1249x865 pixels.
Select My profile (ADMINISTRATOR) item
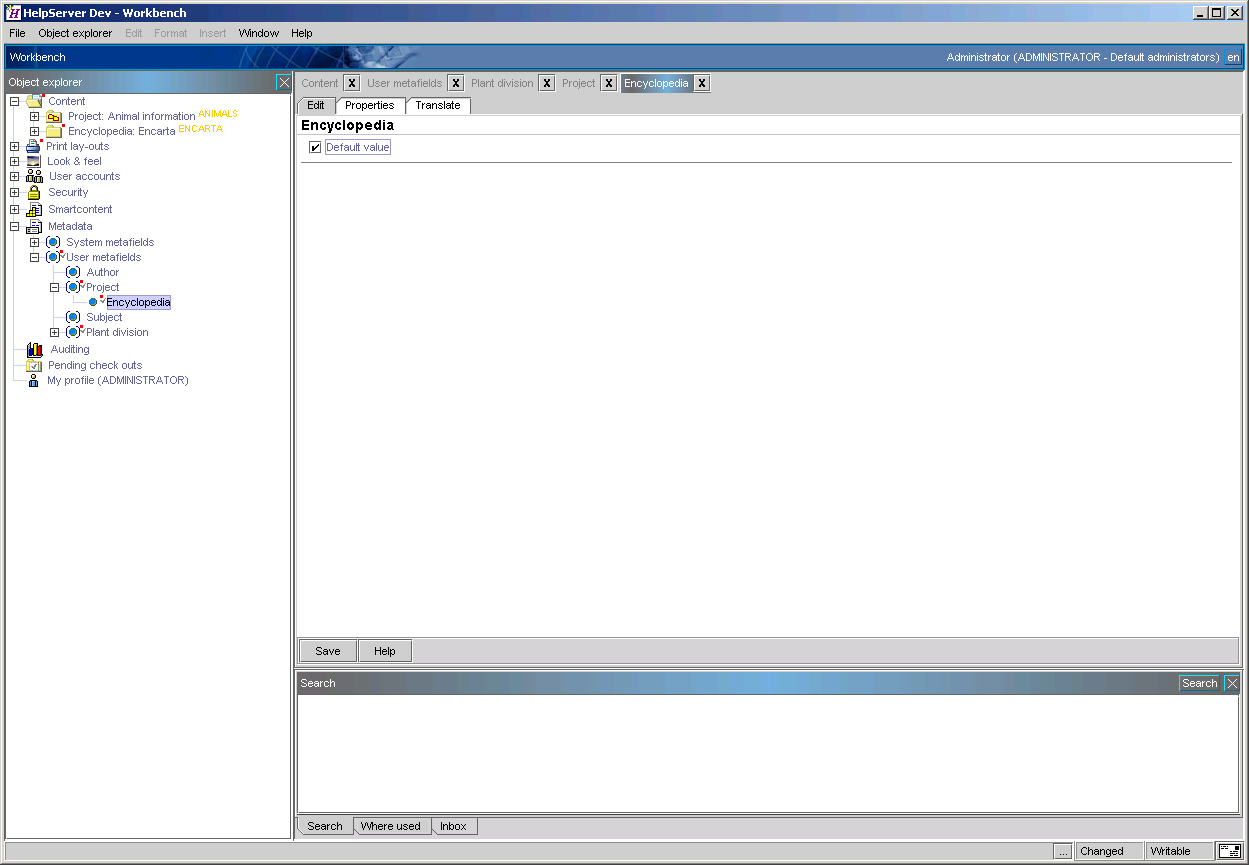point(118,380)
